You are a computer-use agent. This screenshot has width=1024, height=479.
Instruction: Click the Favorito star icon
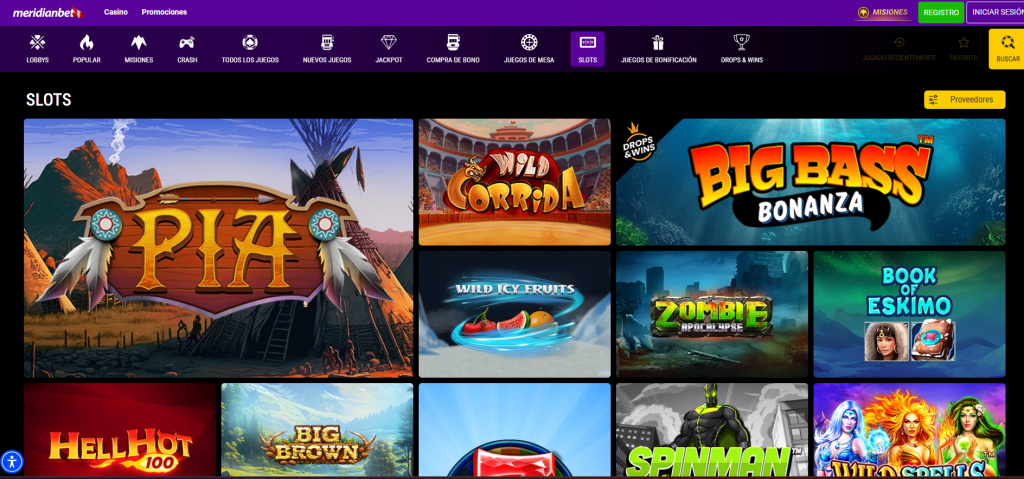click(x=963, y=43)
